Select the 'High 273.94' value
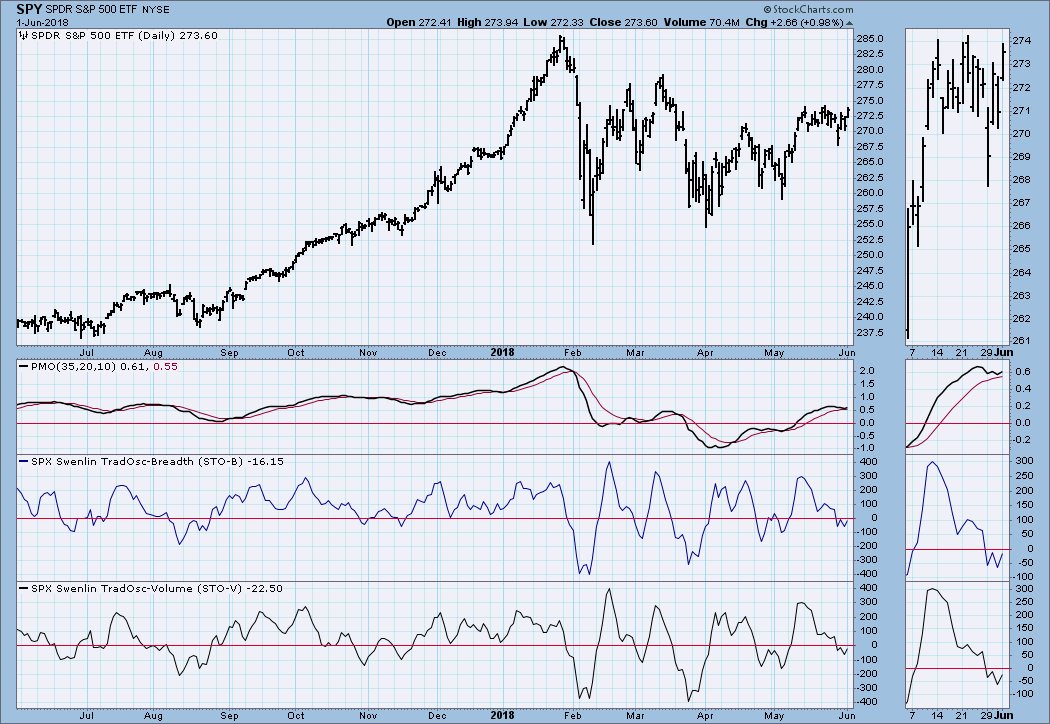The image size is (1050, 724). coord(487,22)
